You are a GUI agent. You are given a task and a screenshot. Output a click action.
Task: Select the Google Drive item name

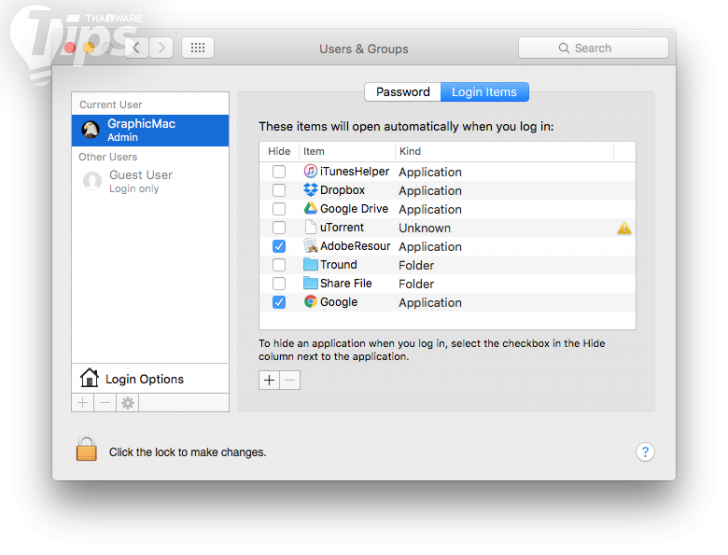(x=354, y=209)
